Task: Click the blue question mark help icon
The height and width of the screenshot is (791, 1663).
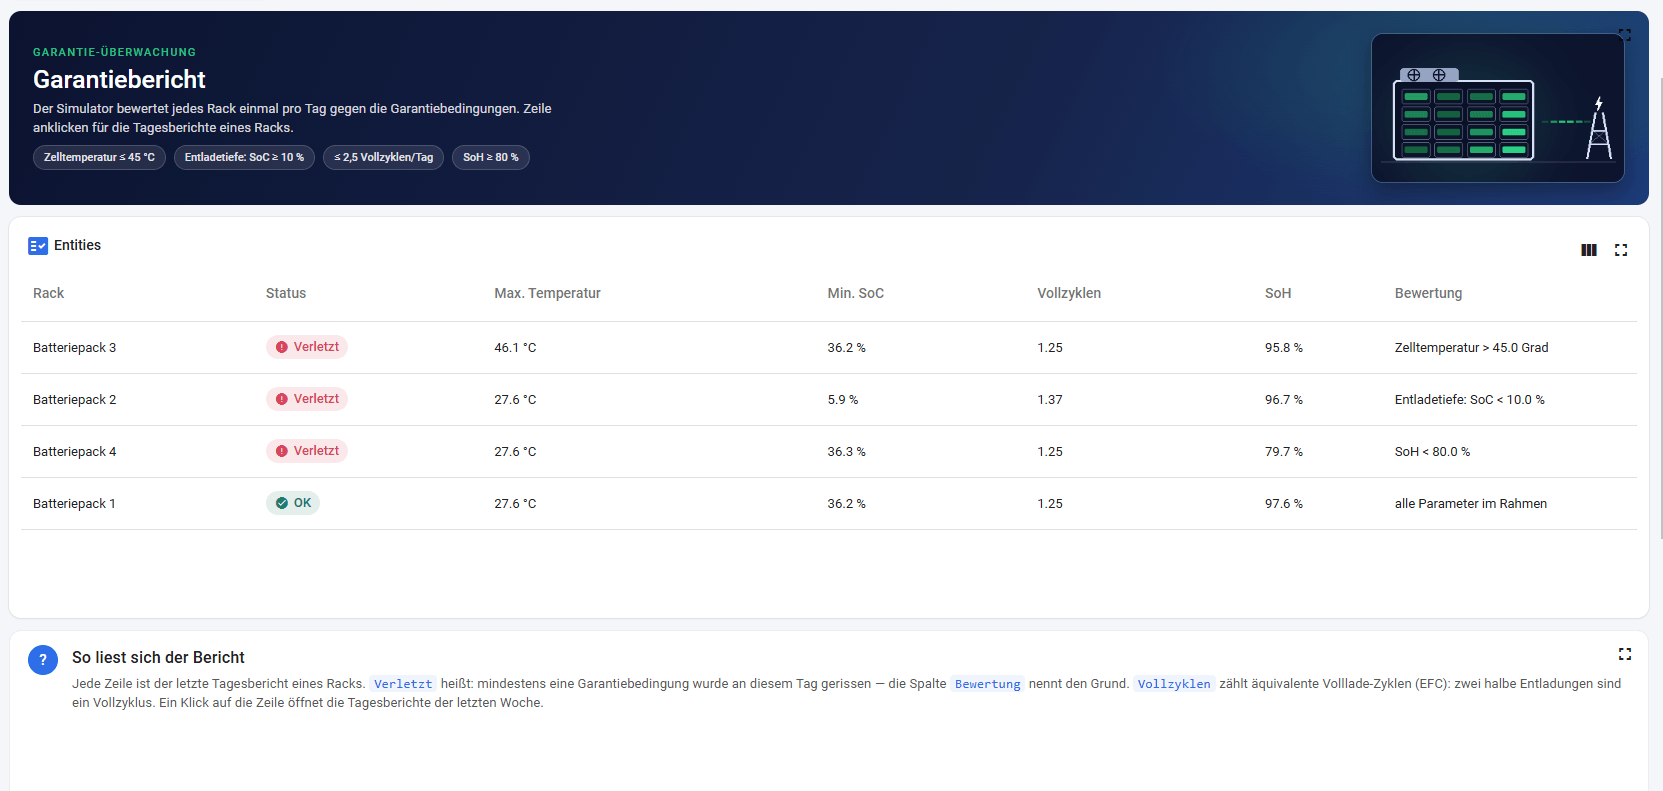Action: [x=43, y=660]
